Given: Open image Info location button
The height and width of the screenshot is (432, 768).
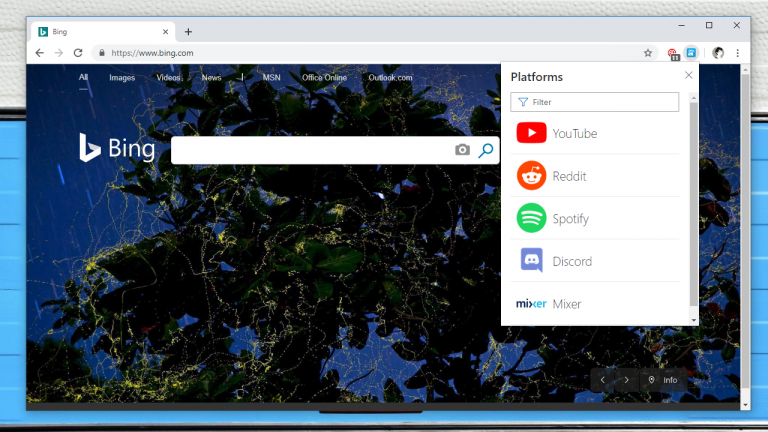Looking at the screenshot, I should tap(662, 380).
